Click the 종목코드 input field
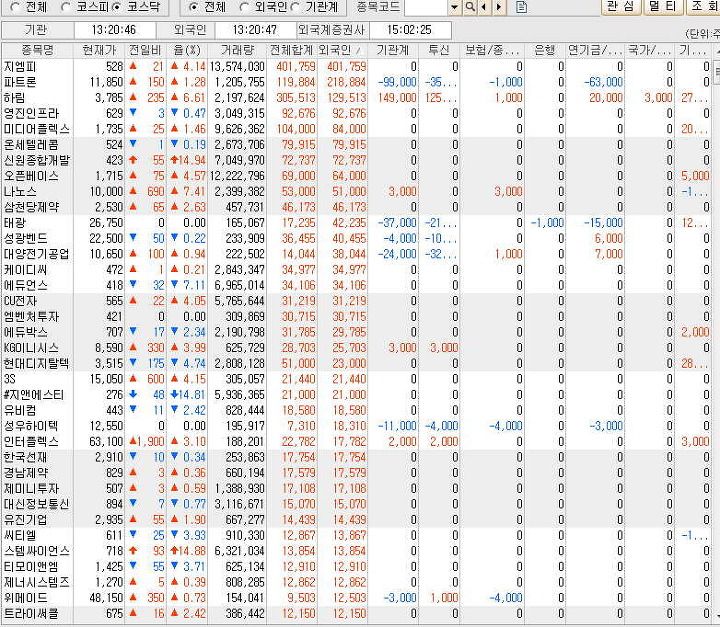This screenshot has height=627, width=720. point(426,7)
